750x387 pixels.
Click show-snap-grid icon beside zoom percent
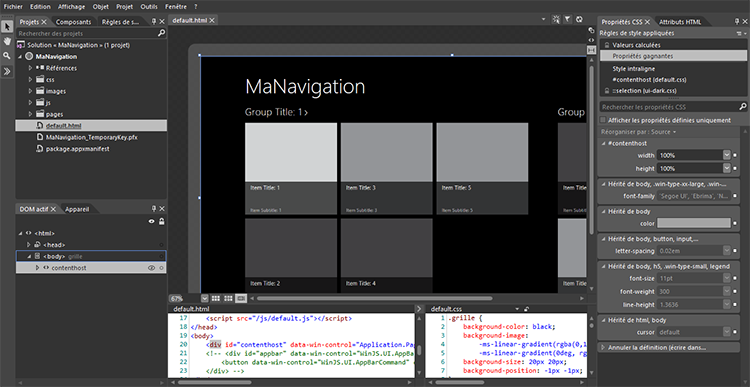click(216, 298)
